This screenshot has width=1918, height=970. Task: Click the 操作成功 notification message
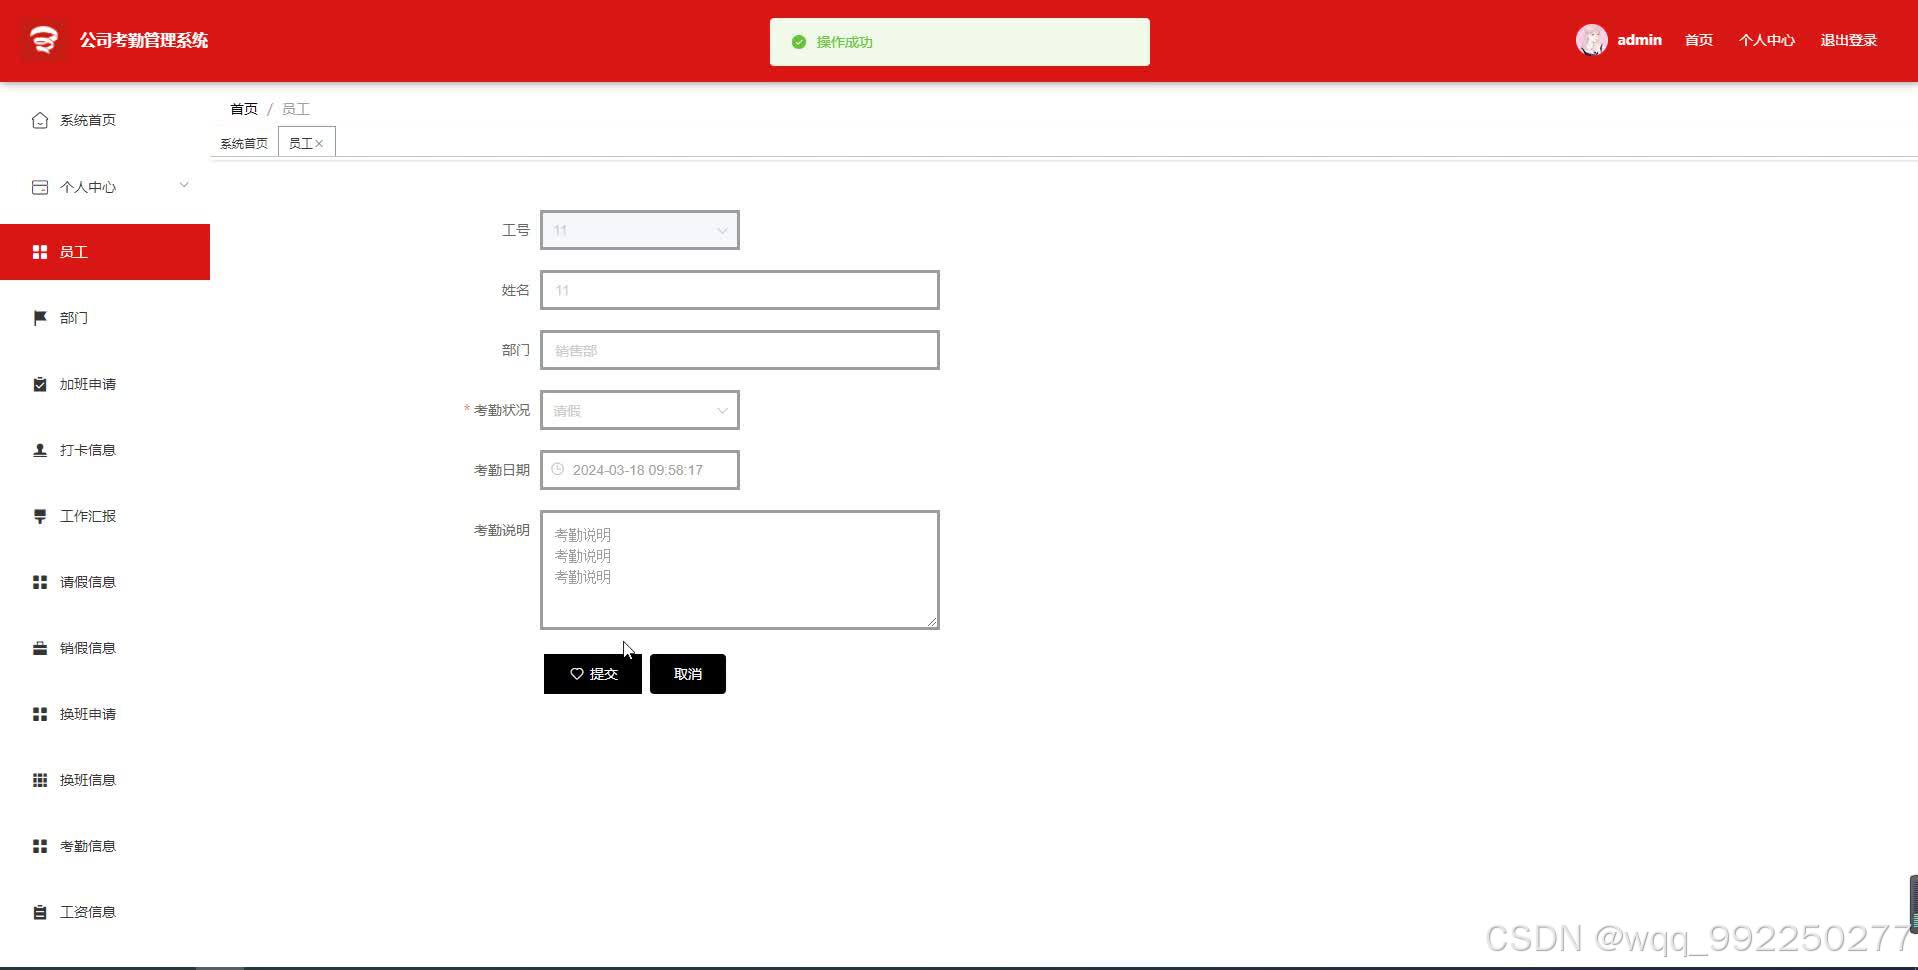coord(960,42)
